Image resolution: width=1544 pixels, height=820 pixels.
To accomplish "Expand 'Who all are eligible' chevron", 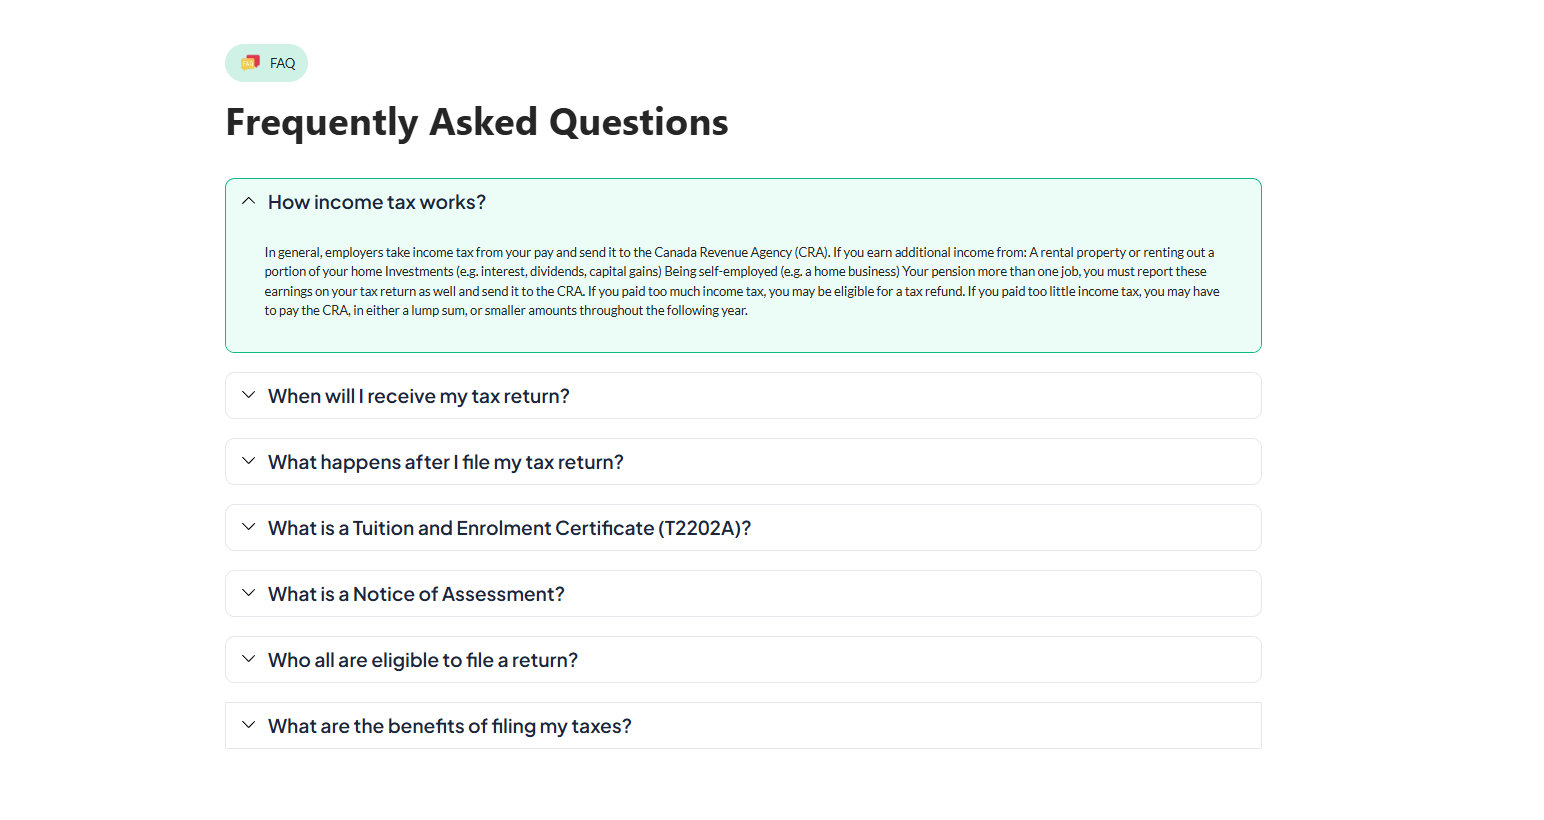I will tap(249, 659).
